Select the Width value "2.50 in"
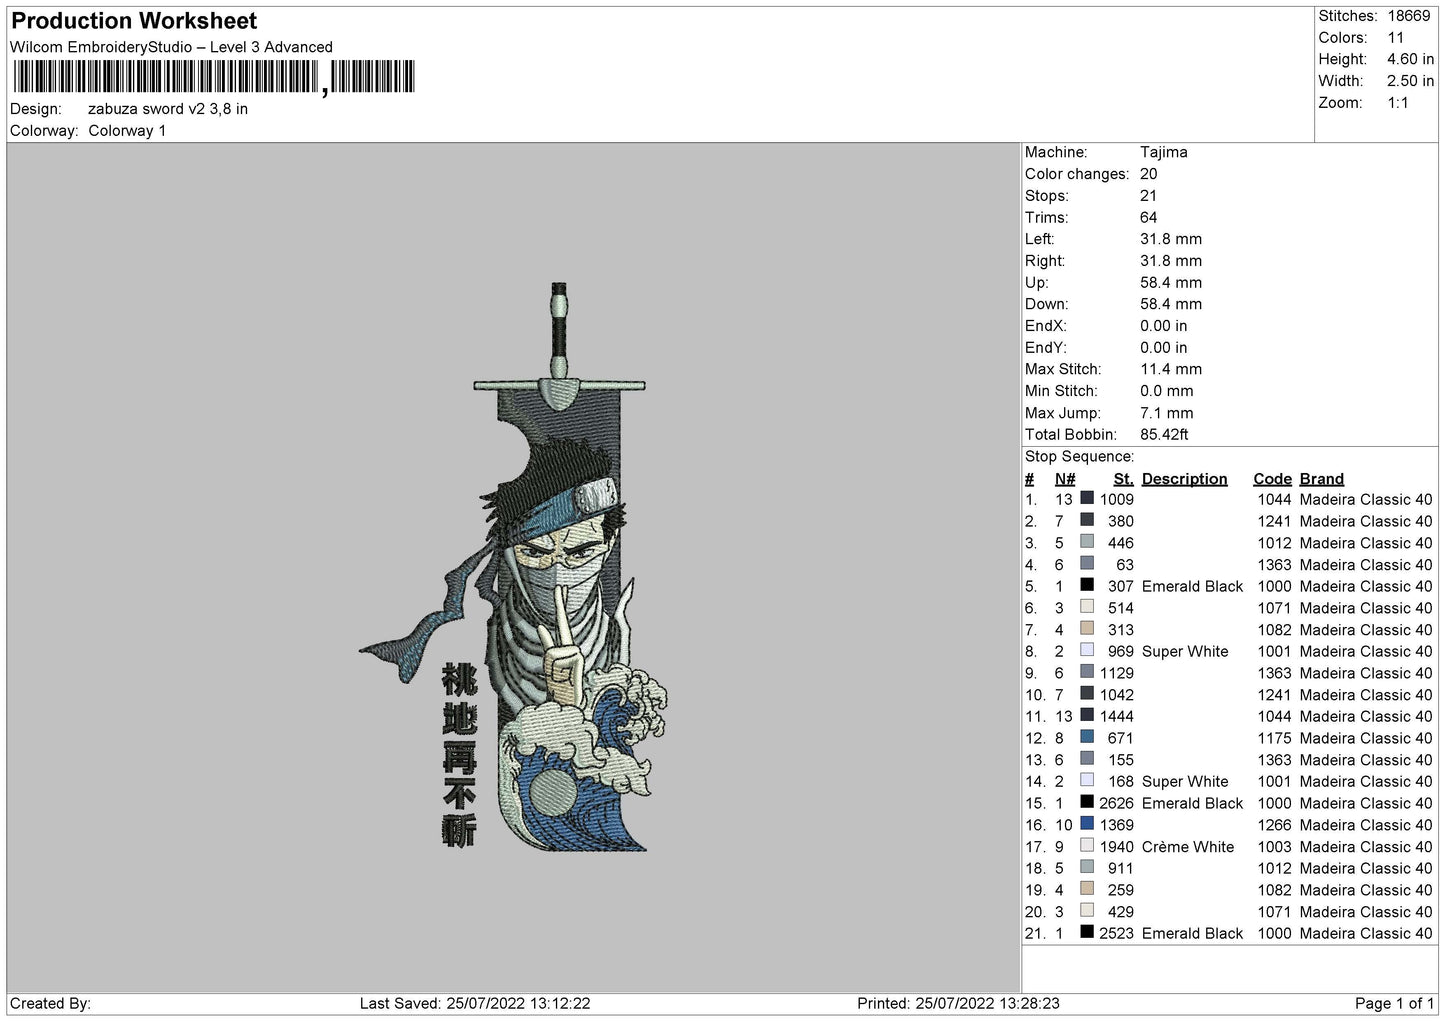 [1410, 81]
